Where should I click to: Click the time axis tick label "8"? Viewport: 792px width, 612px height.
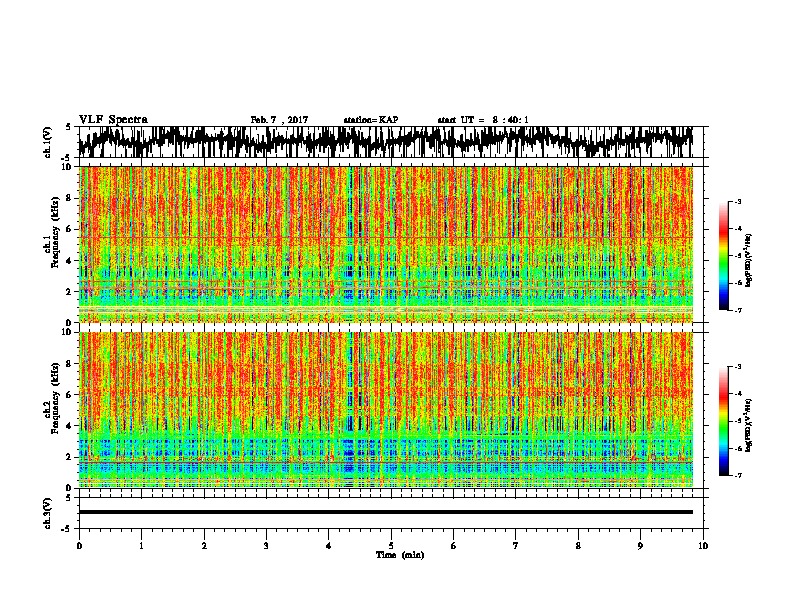(578, 546)
